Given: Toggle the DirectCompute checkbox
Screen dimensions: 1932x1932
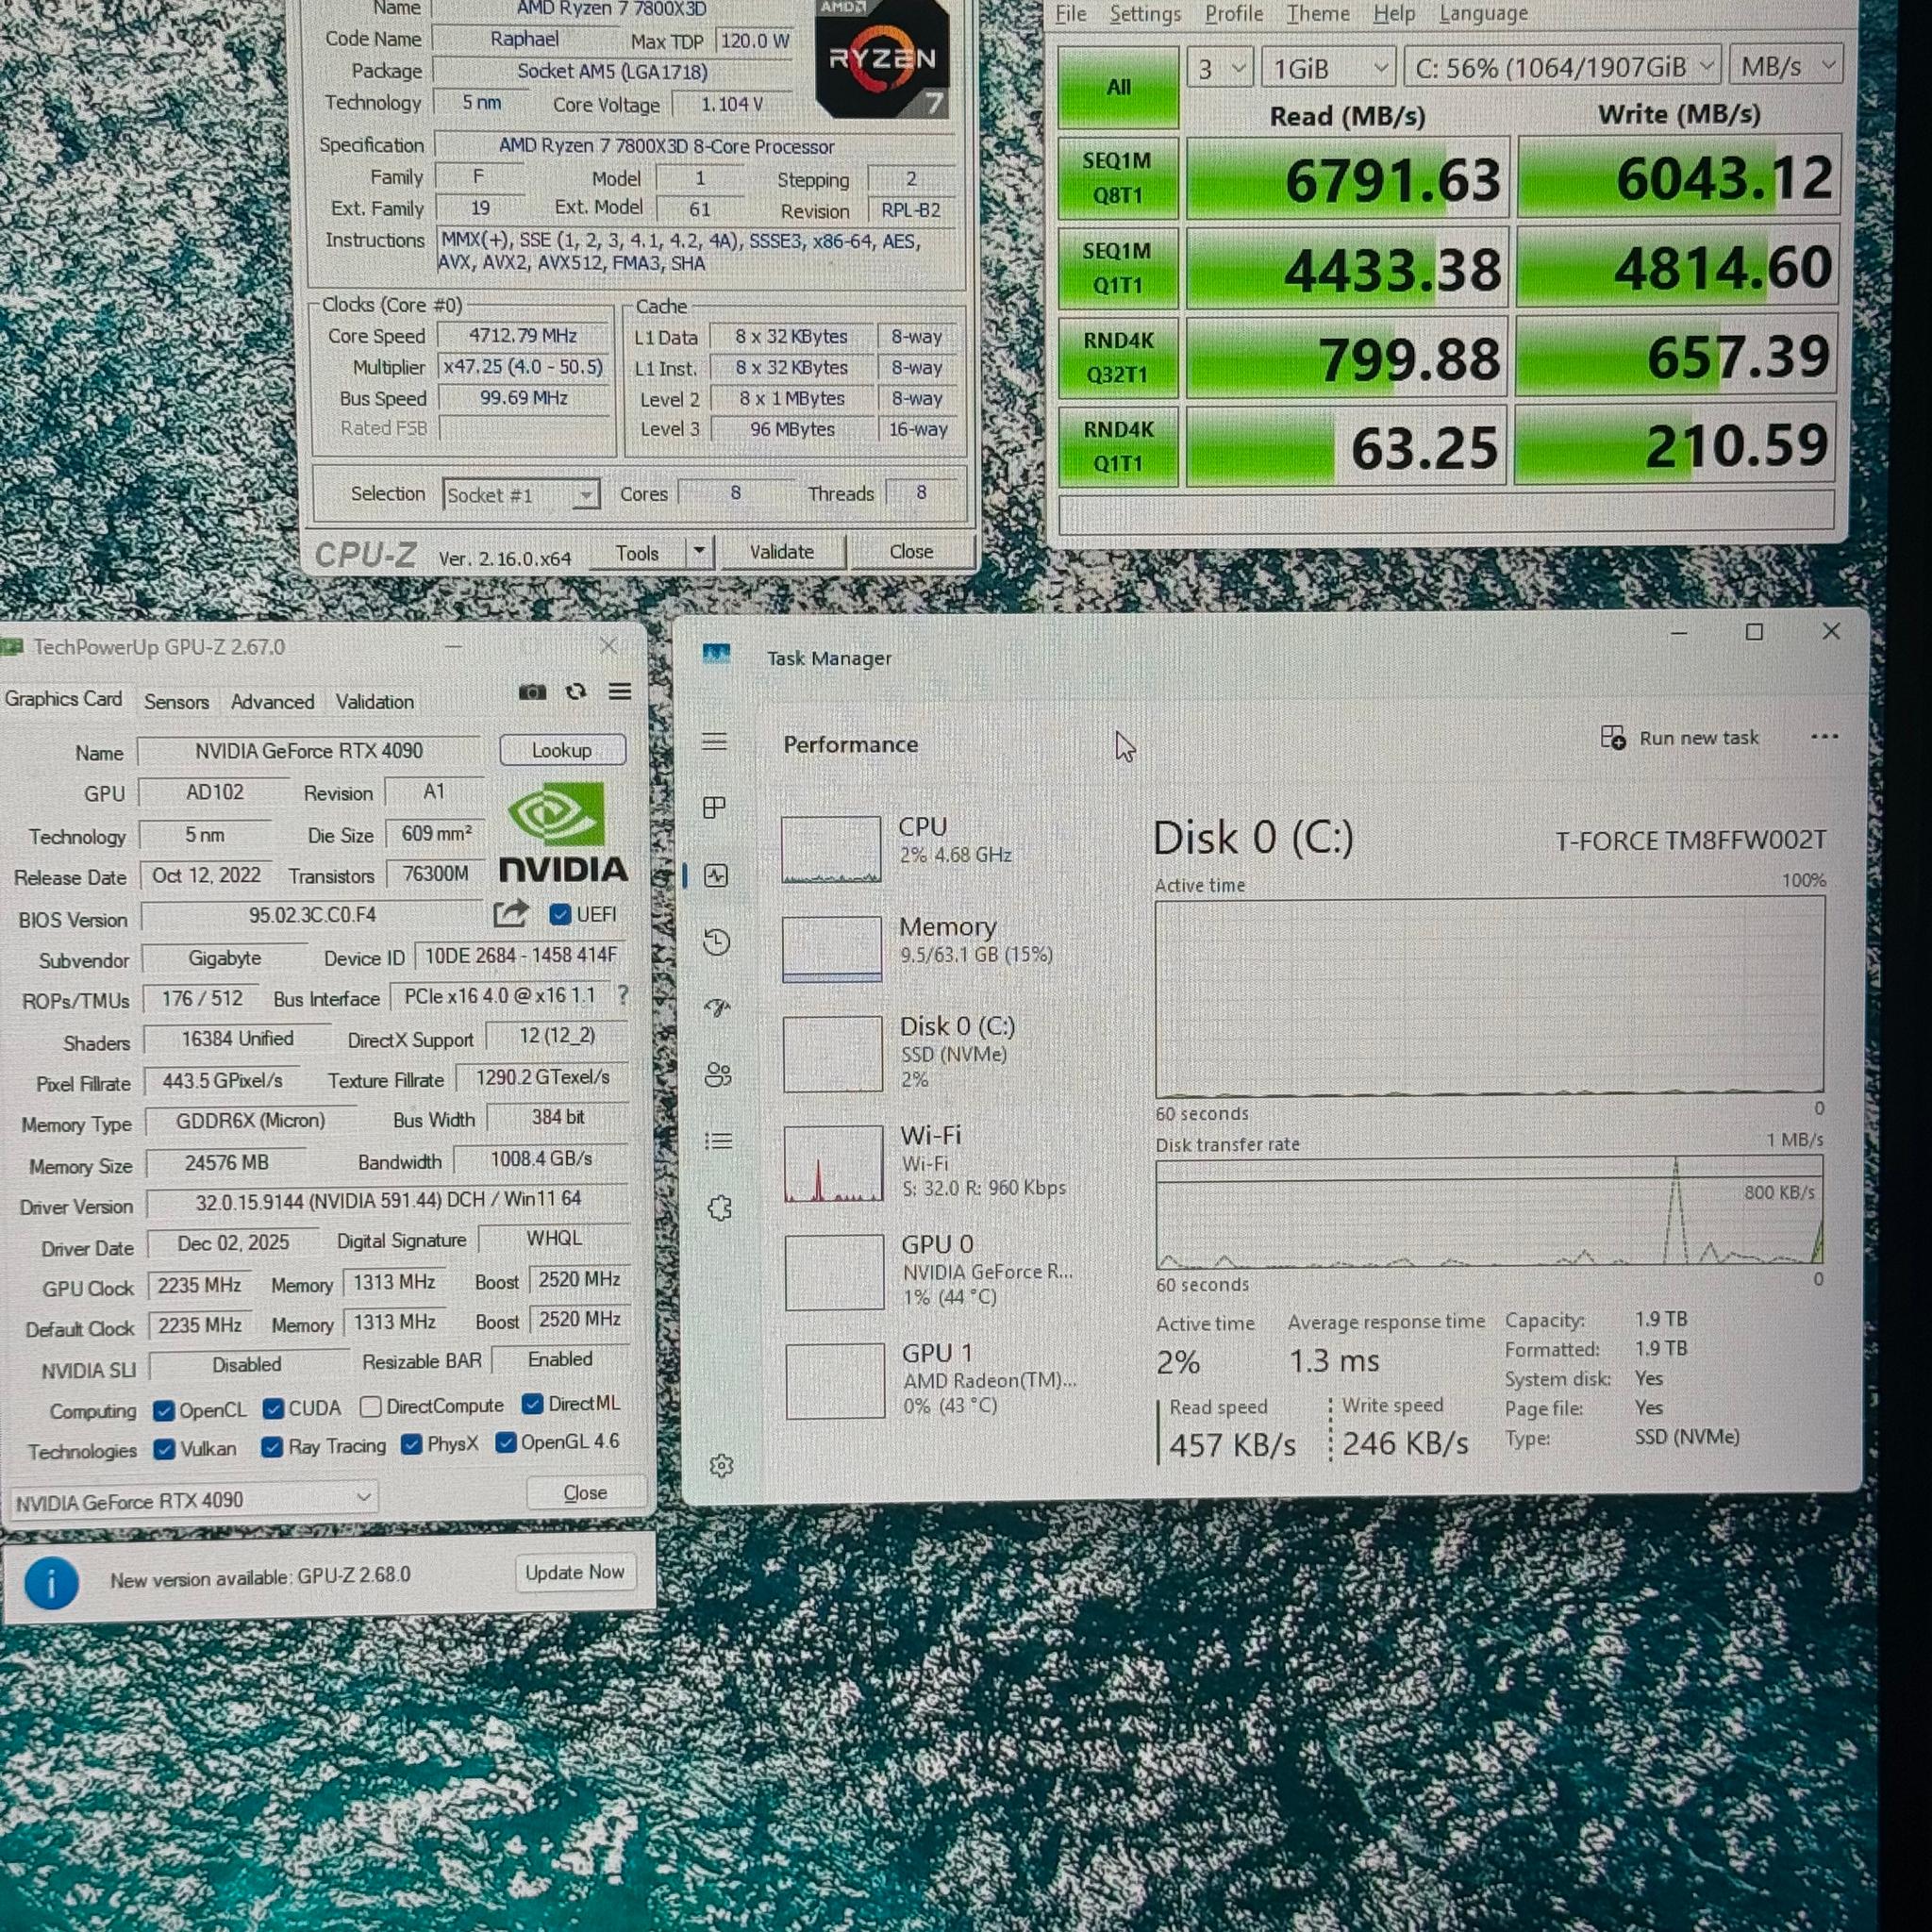Looking at the screenshot, I should point(370,1406).
